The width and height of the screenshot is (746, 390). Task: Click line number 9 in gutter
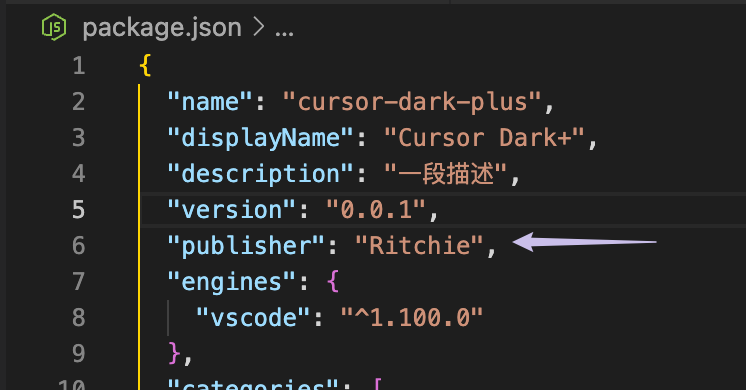click(79, 353)
